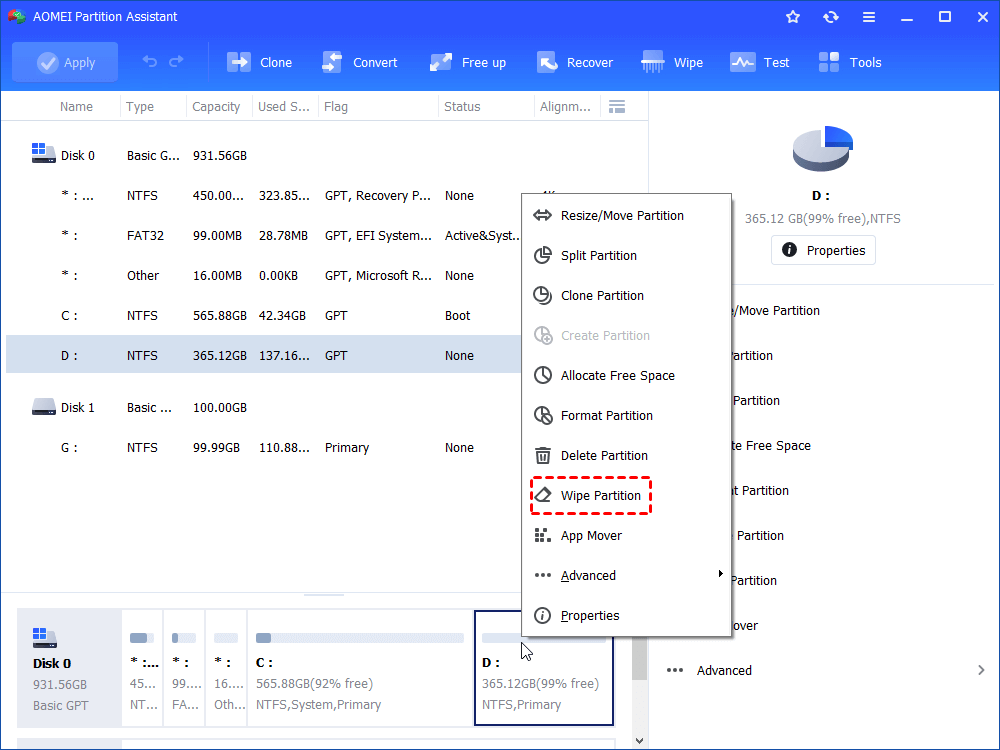This screenshot has width=1000, height=750.
Task: Open the Tools menu
Action: point(850,62)
